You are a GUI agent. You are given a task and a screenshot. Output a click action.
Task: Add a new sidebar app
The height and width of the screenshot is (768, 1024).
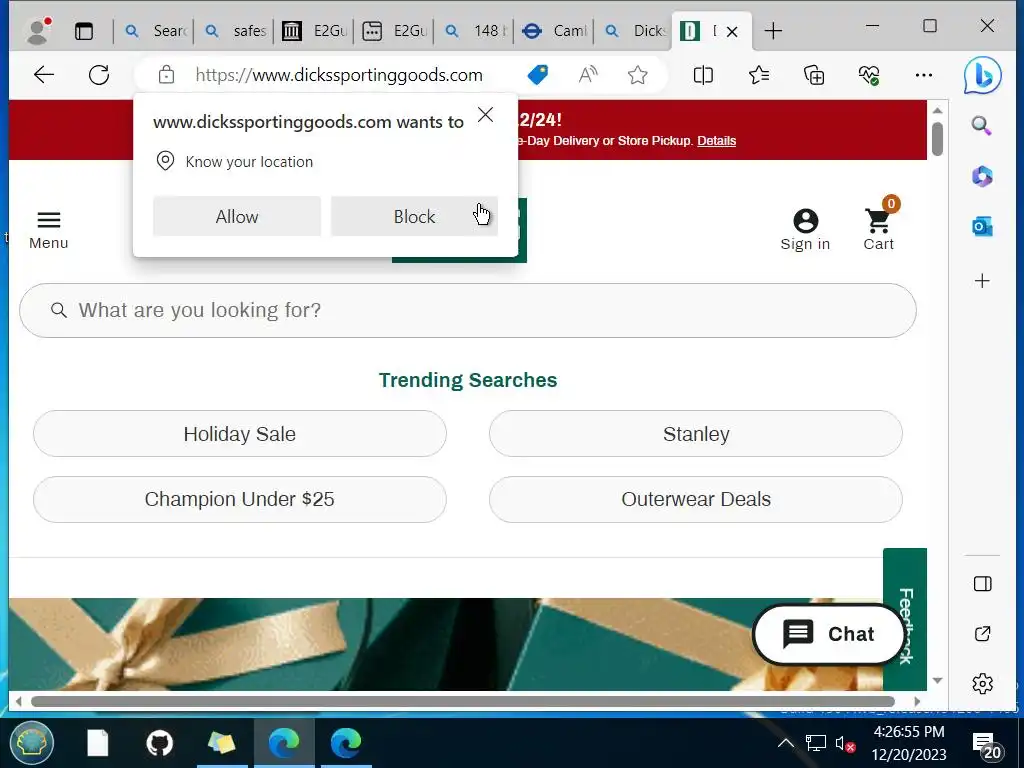(x=982, y=281)
